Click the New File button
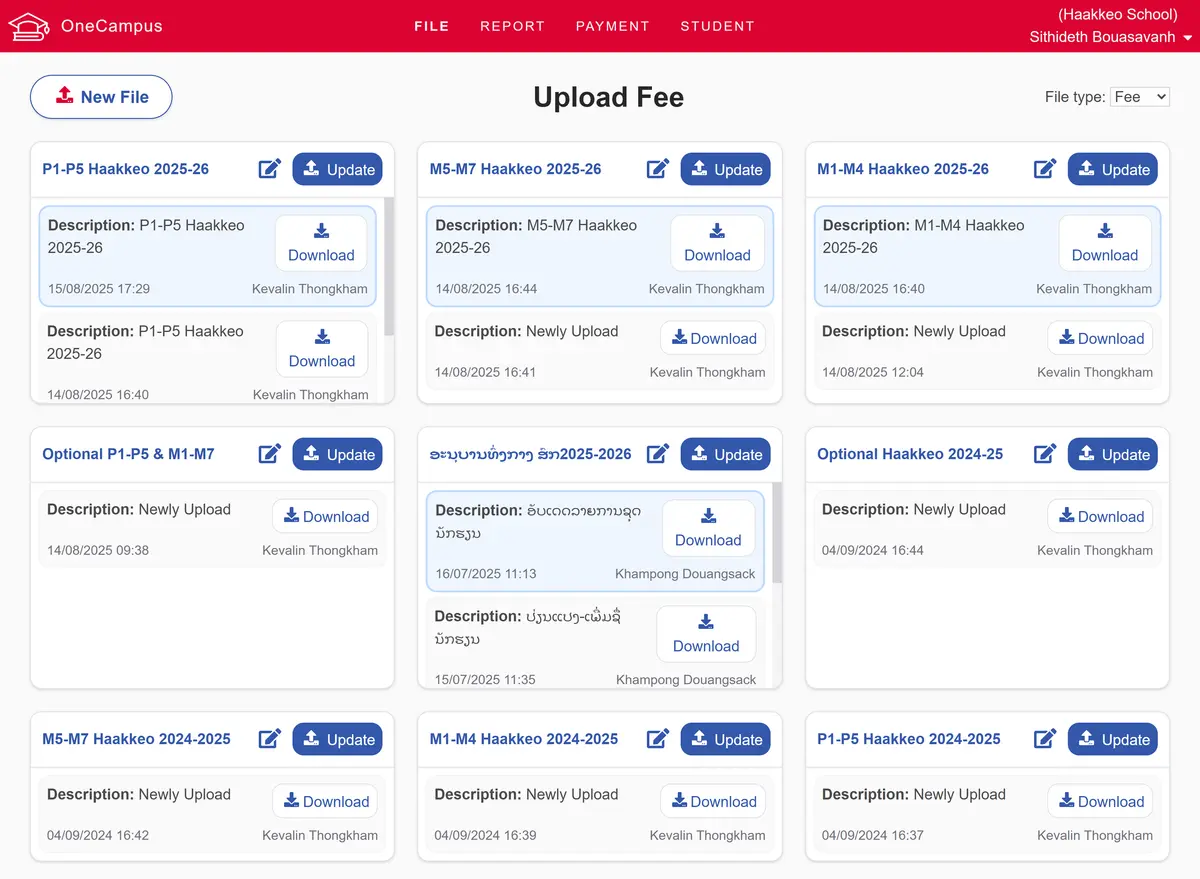This screenshot has width=1200, height=879. (101, 97)
